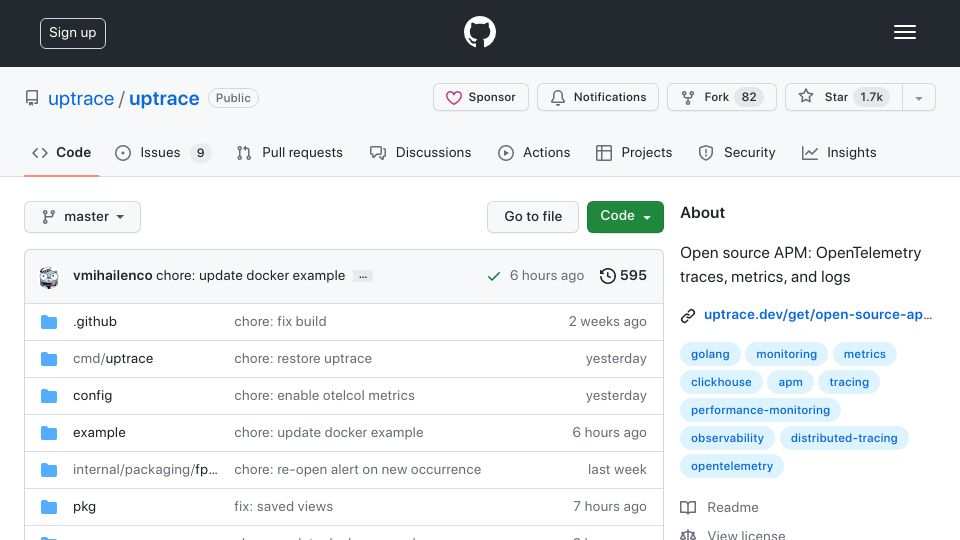The width and height of the screenshot is (960, 540).
Task: Switch to the Issues tab
Action: [163, 152]
